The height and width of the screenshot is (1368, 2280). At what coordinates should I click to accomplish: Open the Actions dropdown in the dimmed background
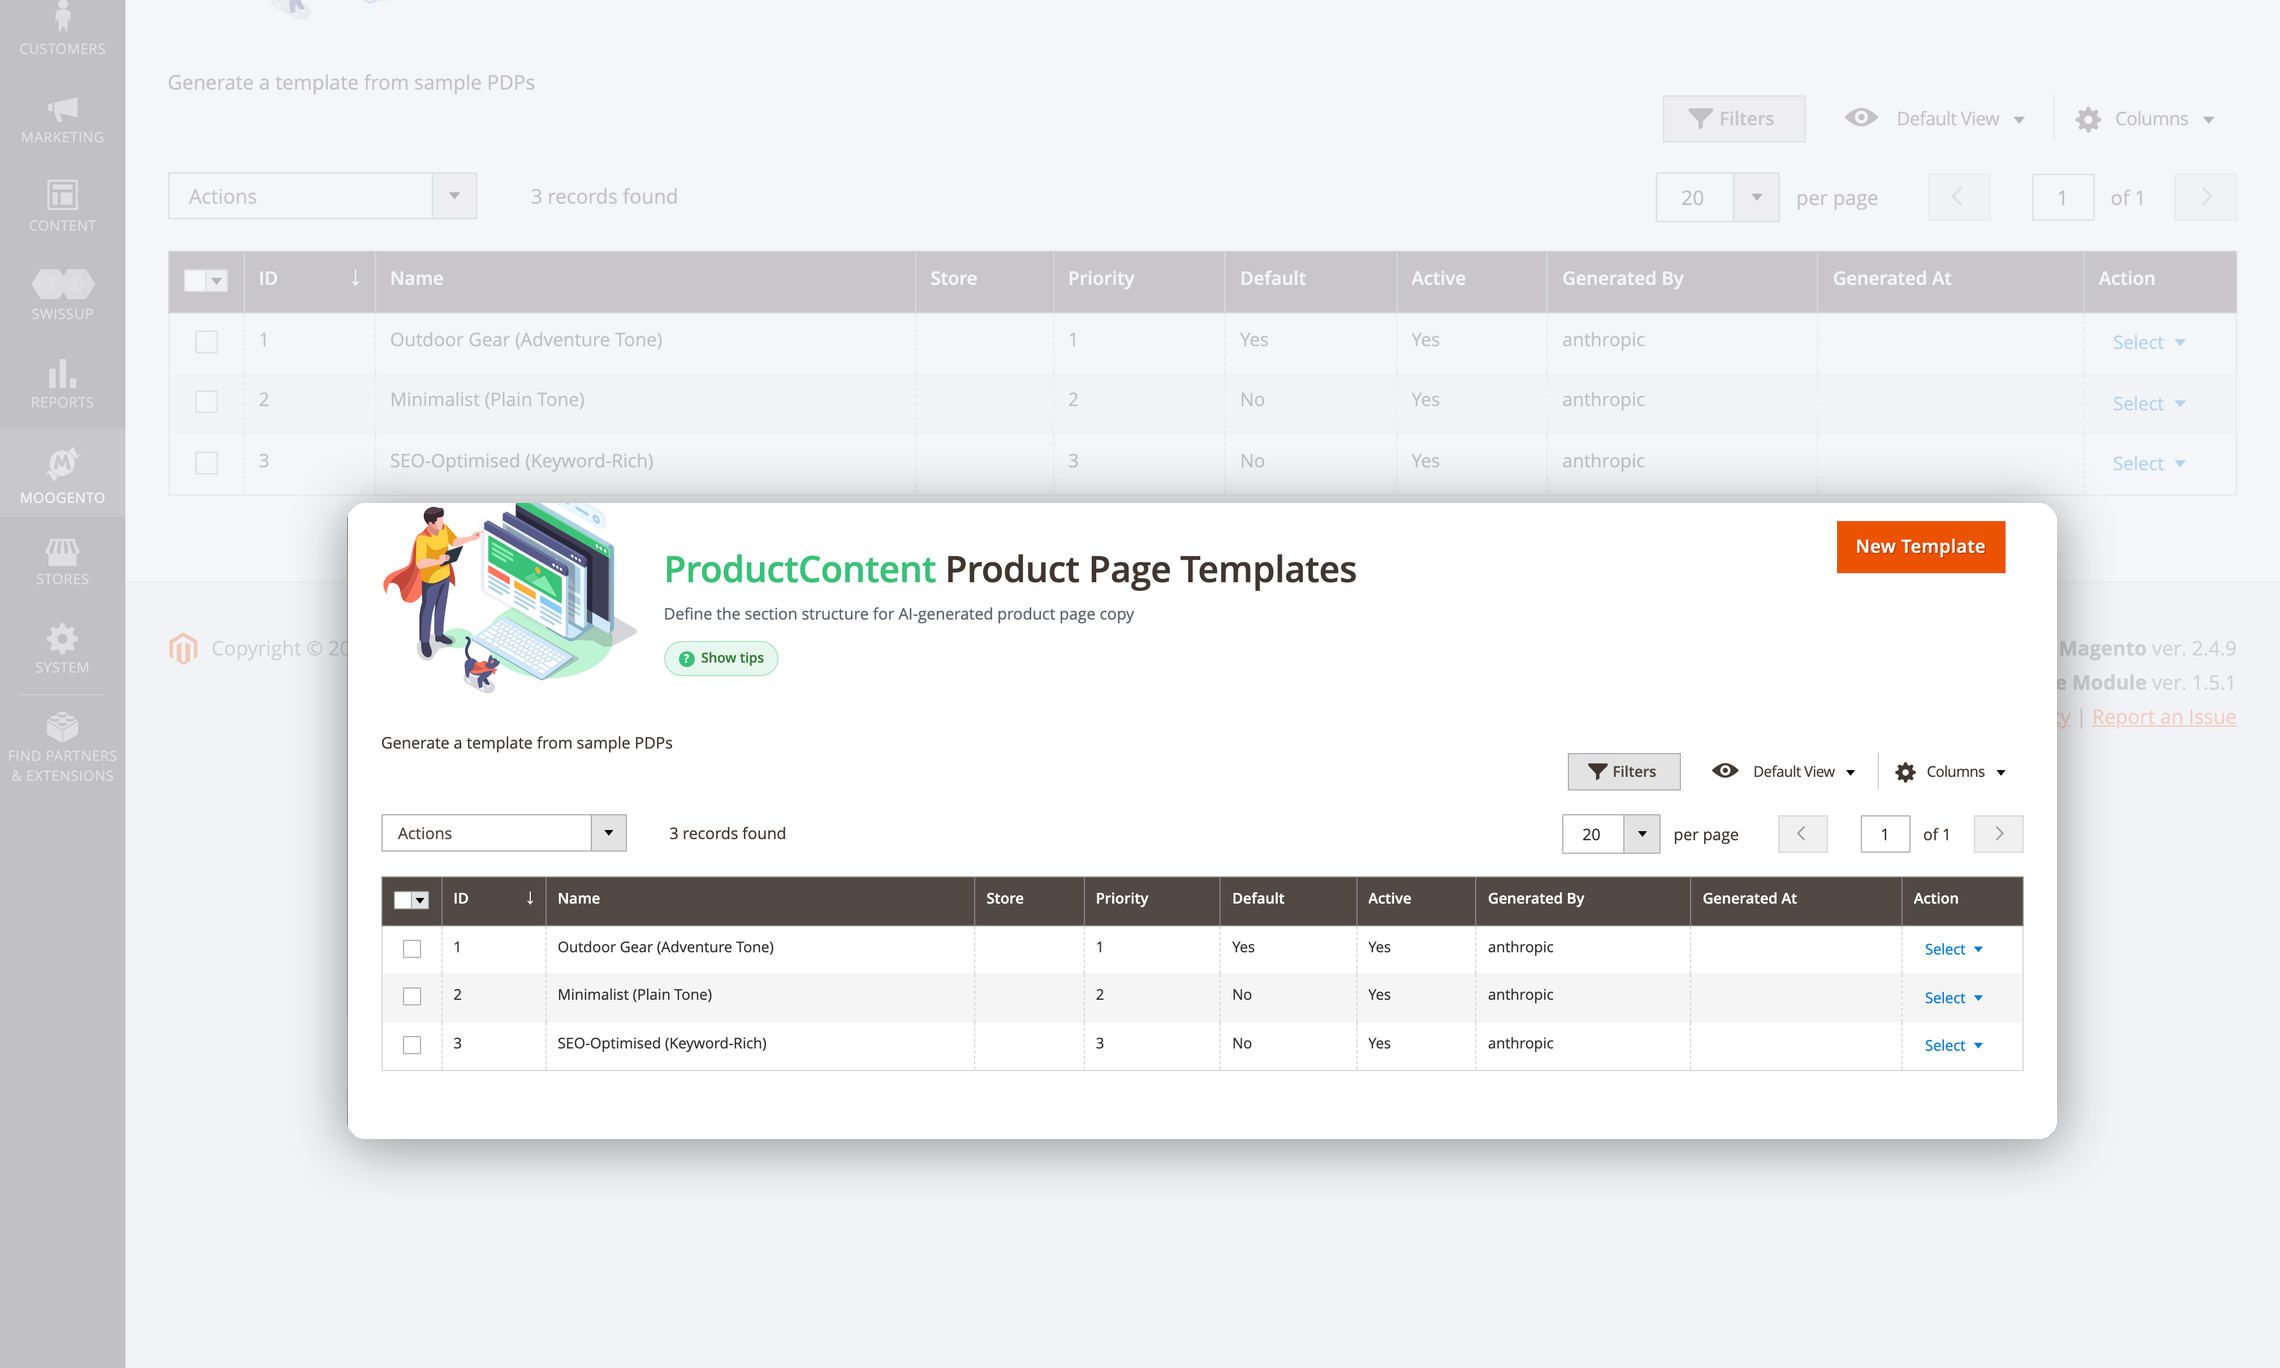tap(322, 196)
